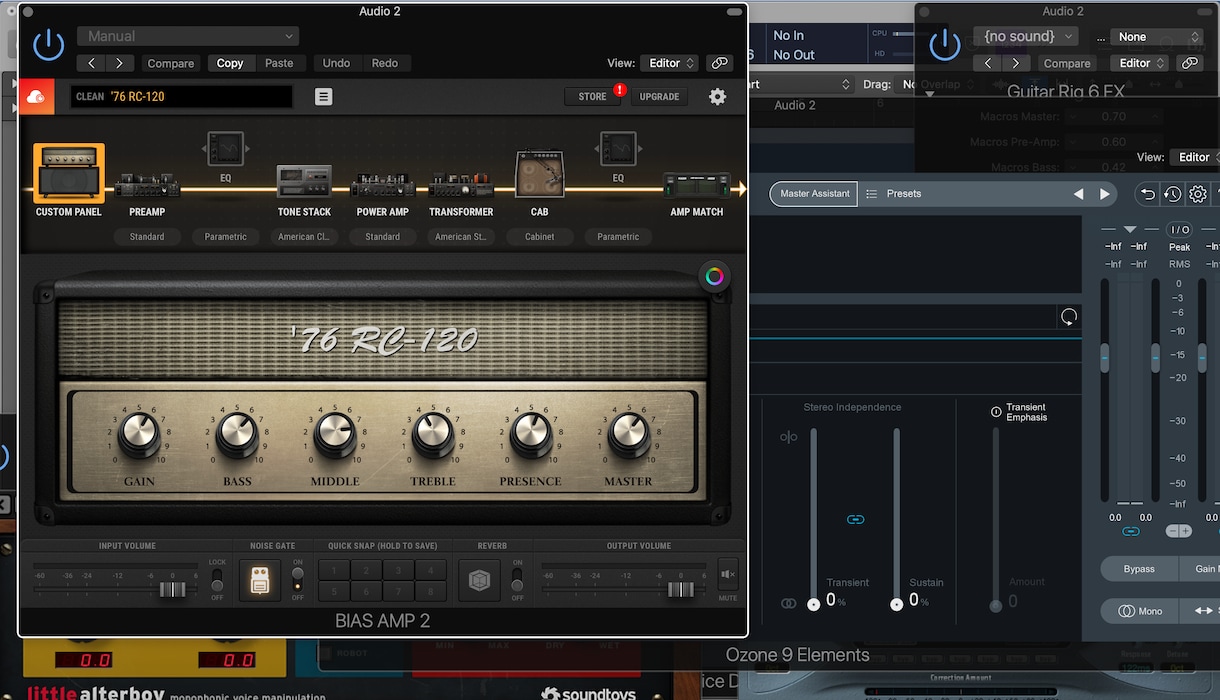
Task: Open the preset list menu icon
Action: [323, 97]
